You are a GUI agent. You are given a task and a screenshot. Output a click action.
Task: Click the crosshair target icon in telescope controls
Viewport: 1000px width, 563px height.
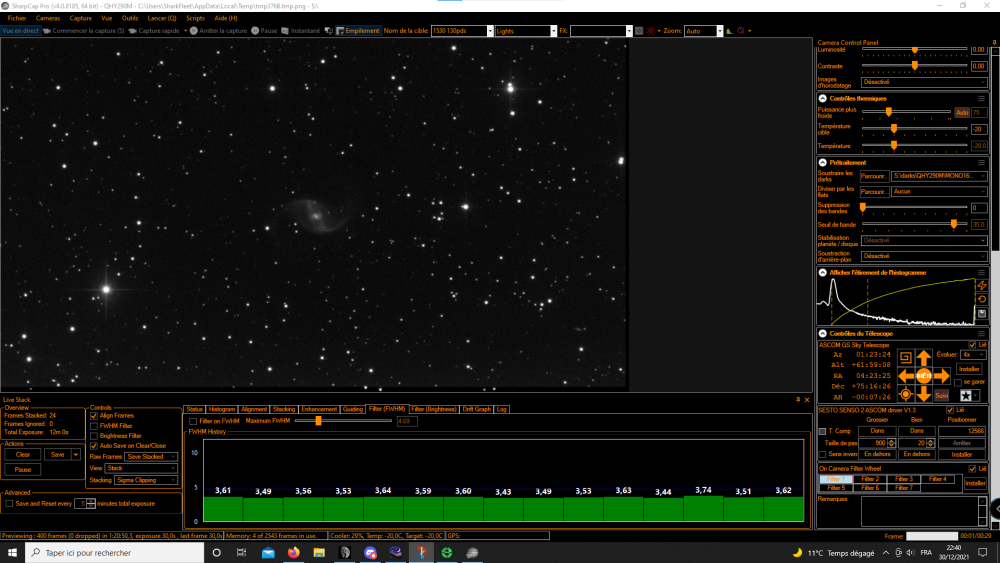click(905, 395)
